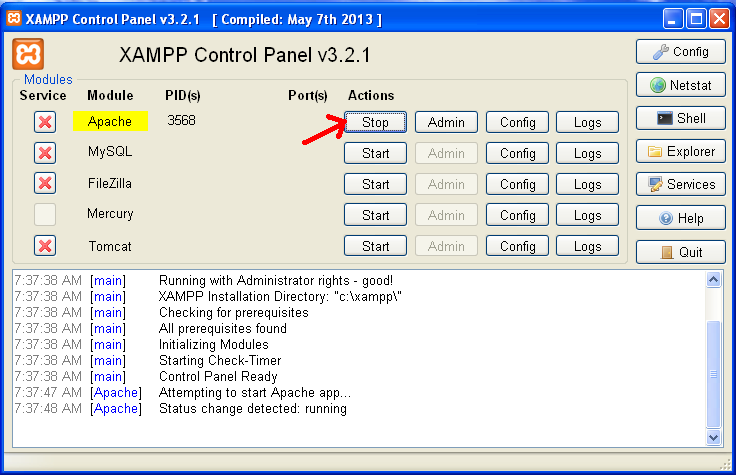Click Config button in Apache row
736x475 pixels.
517,122
